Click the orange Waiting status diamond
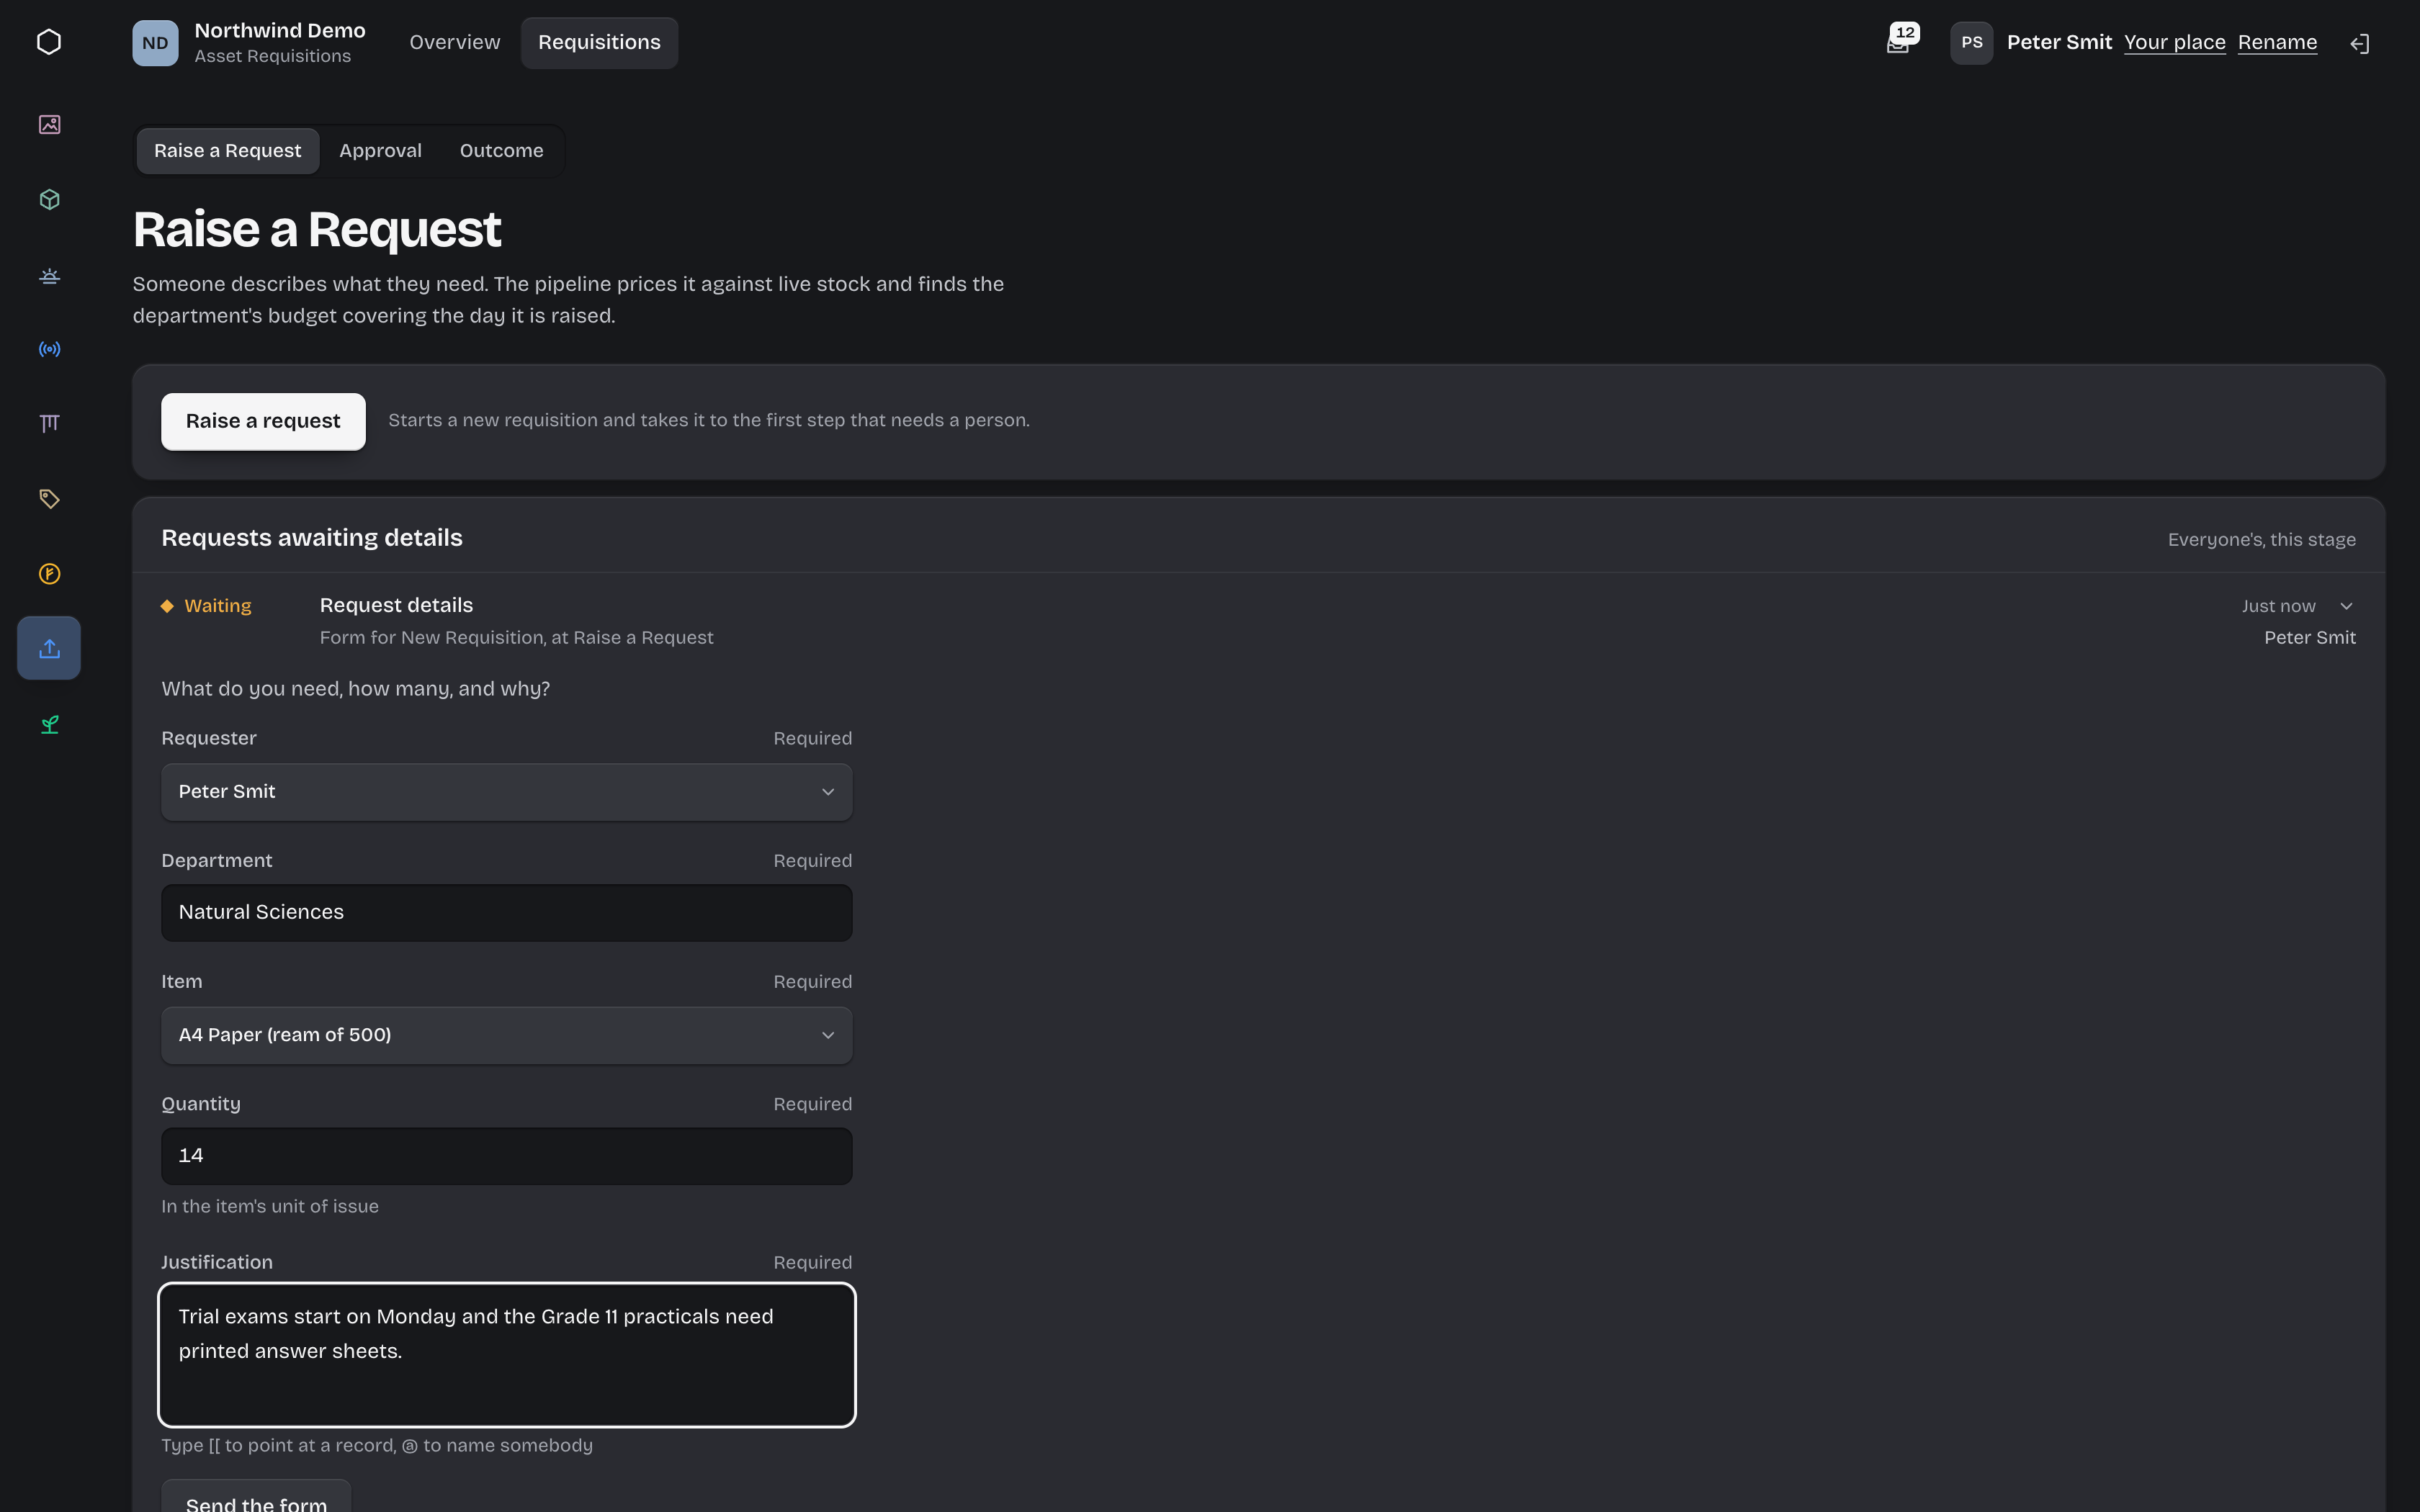 pos(167,606)
